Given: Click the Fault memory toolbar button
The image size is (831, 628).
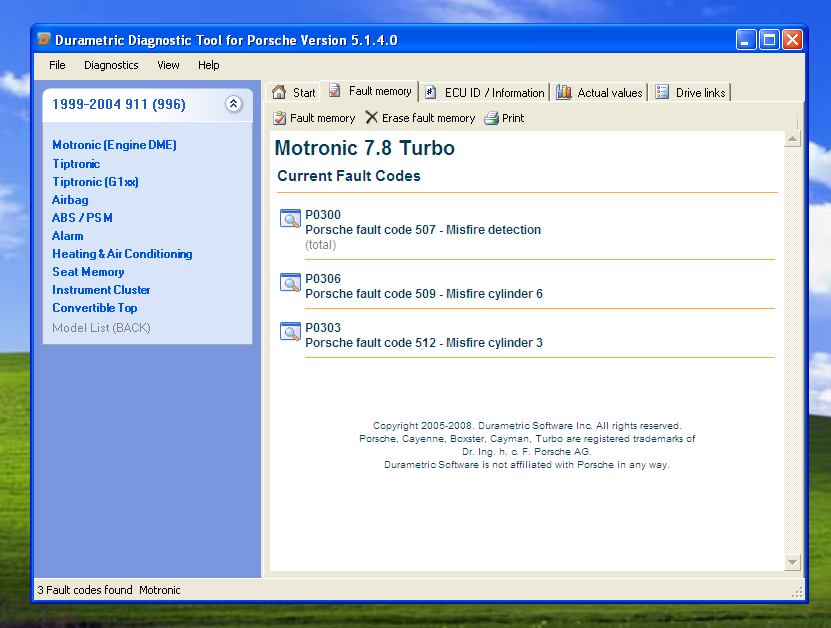Looking at the screenshot, I should tap(314, 118).
